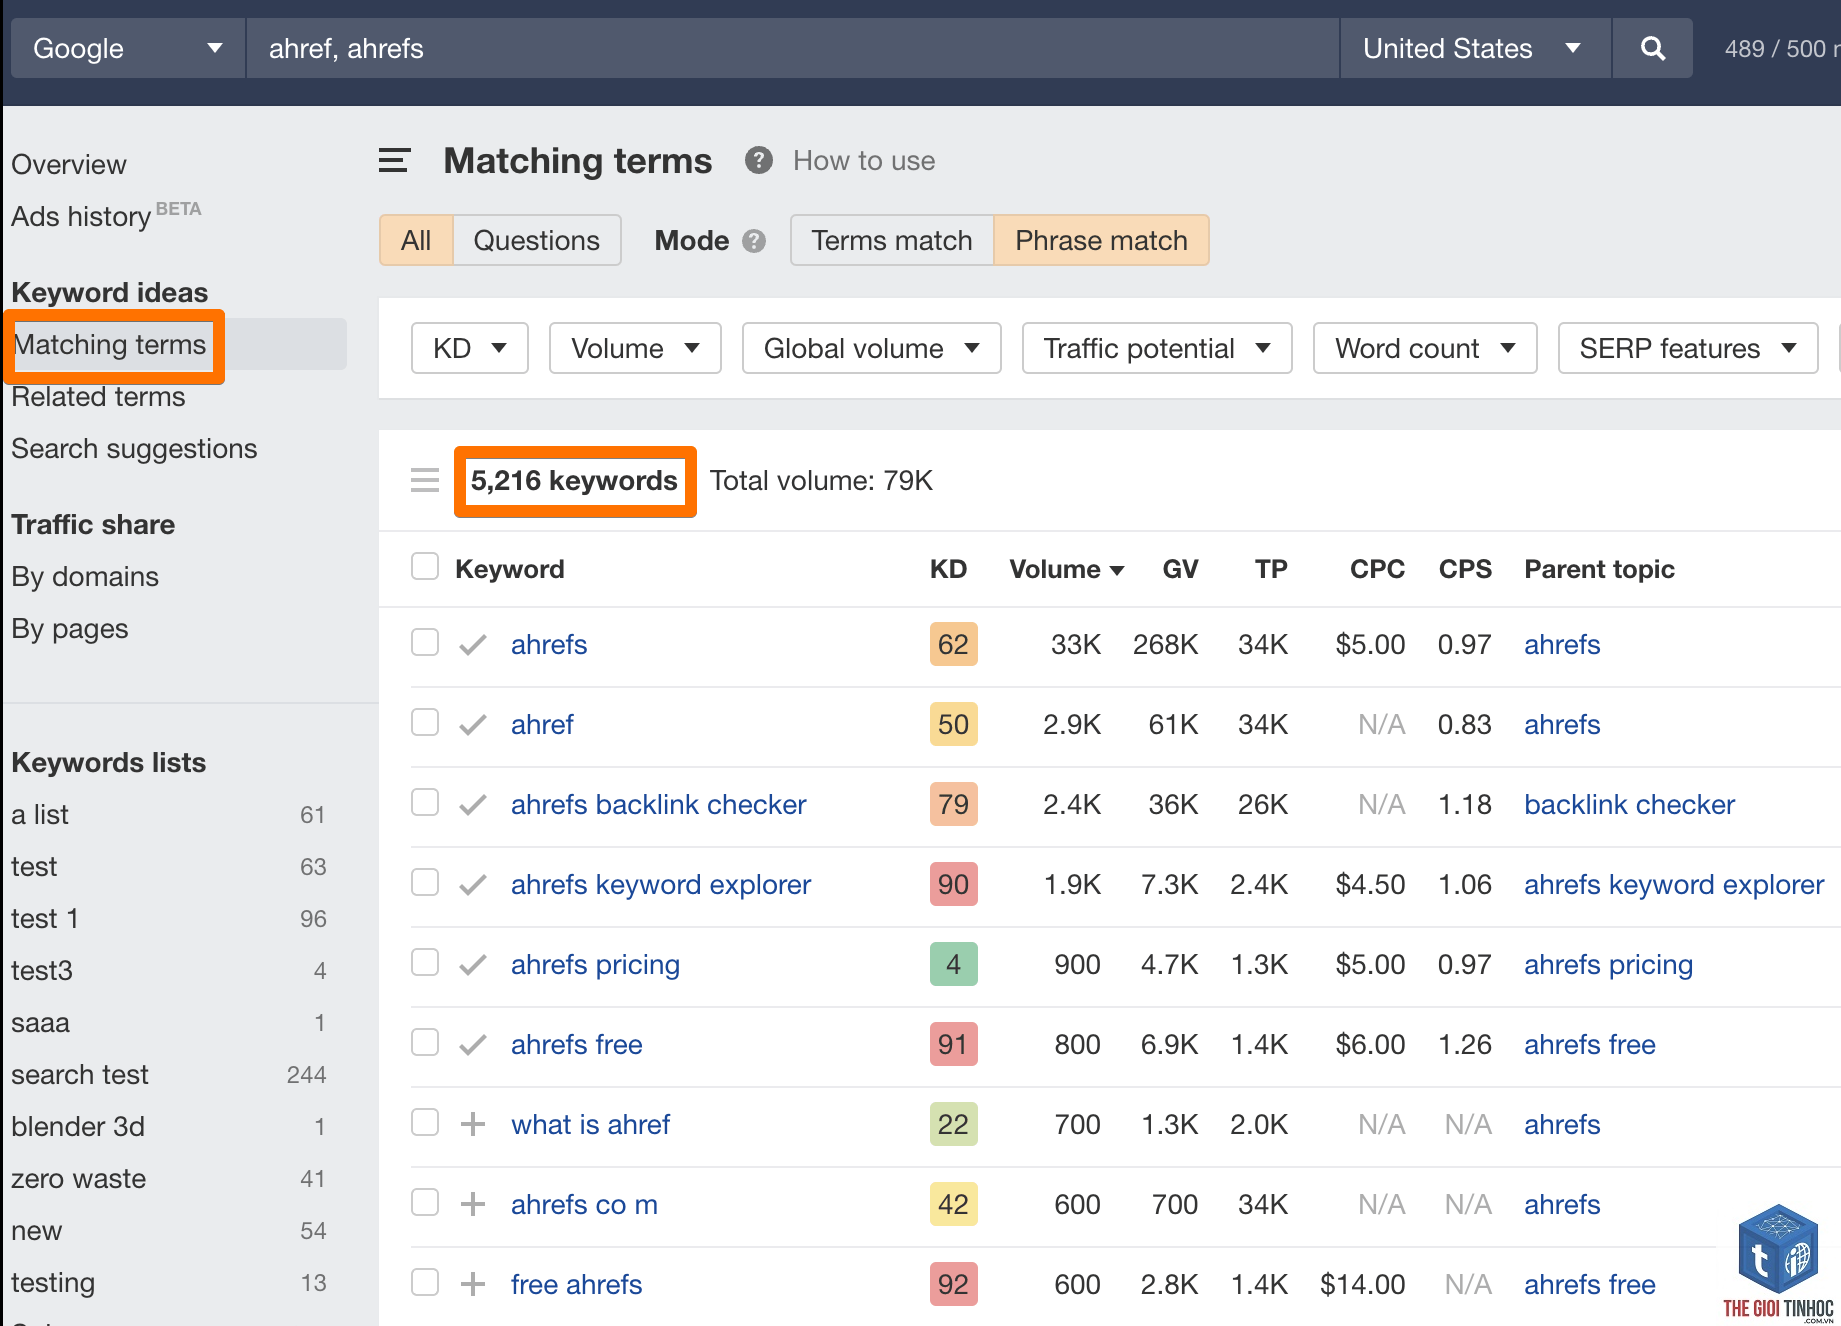Select the All tab
The height and width of the screenshot is (1326, 1841).
pos(416,240)
